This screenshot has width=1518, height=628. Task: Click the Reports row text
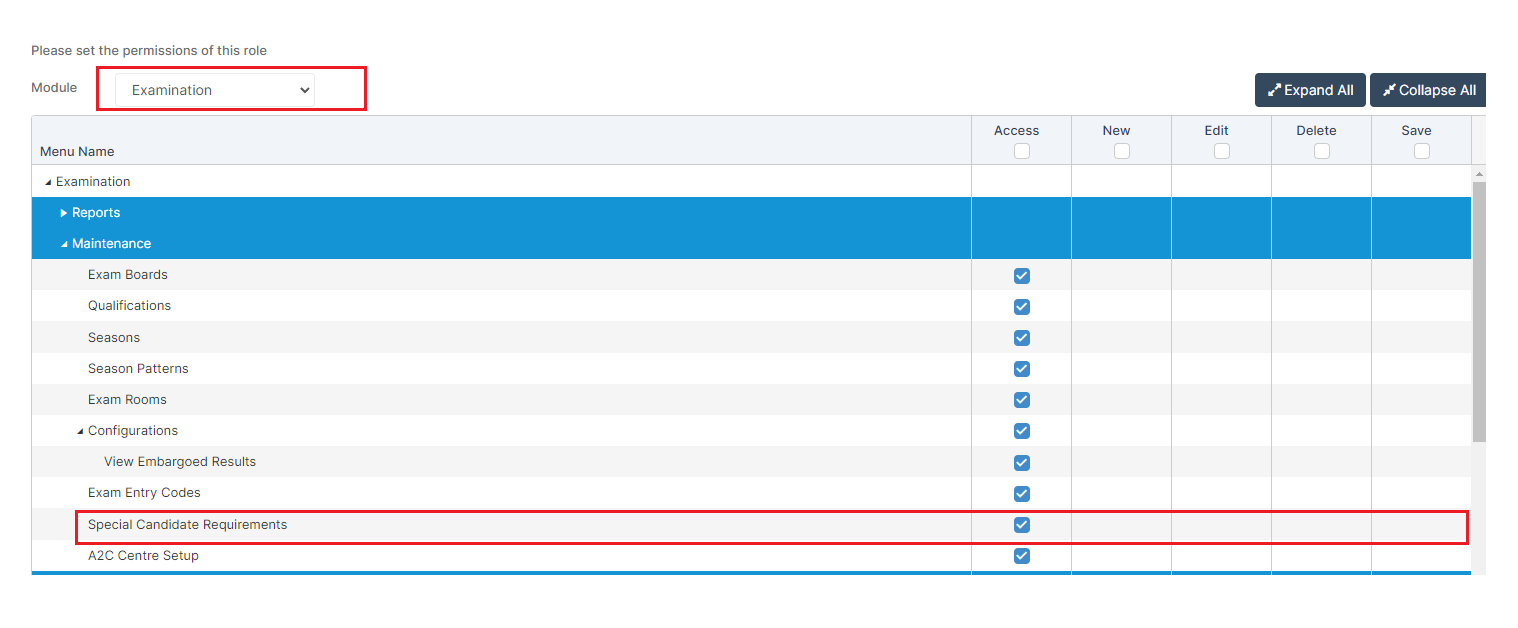tap(96, 213)
